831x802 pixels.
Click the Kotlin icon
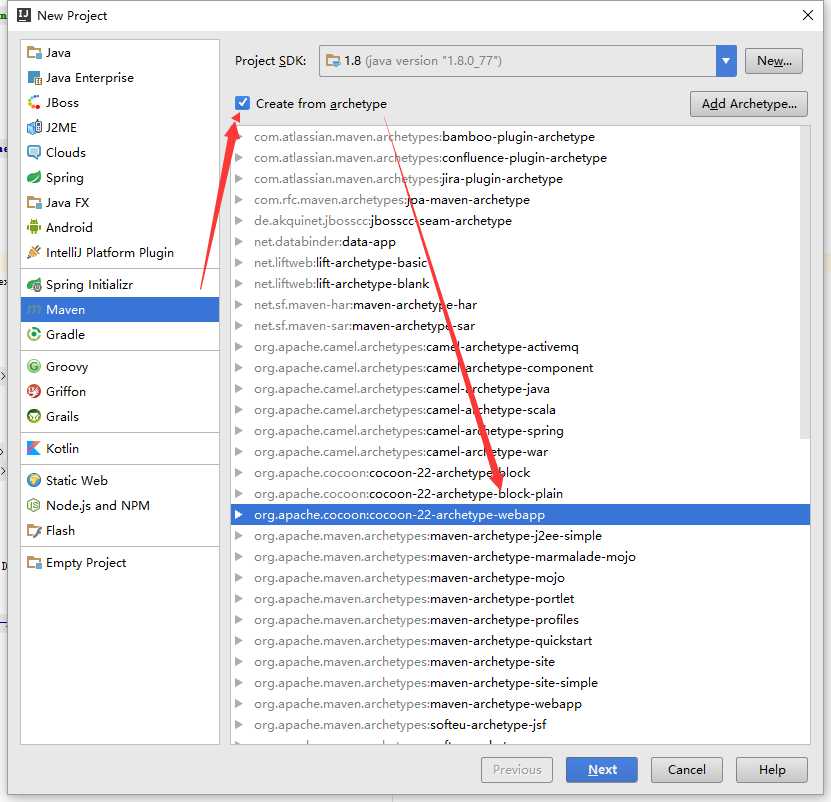coord(34,448)
